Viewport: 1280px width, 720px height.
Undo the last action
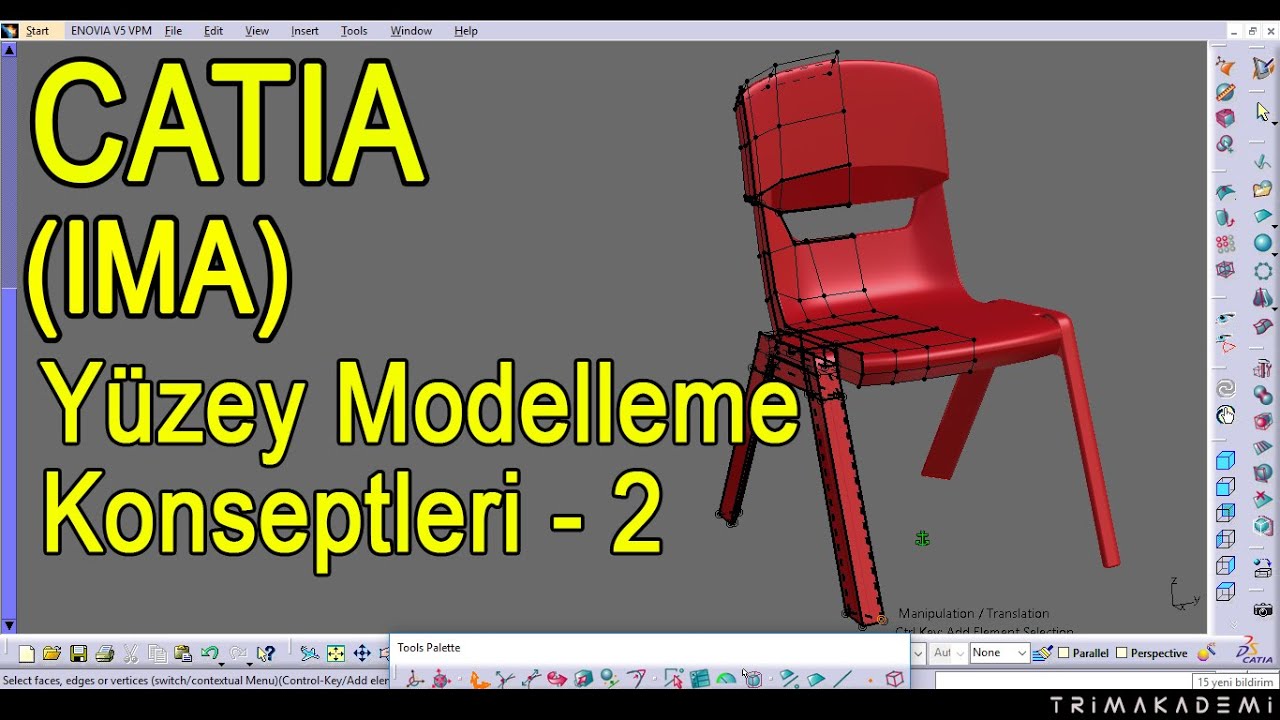pos(209,653)
